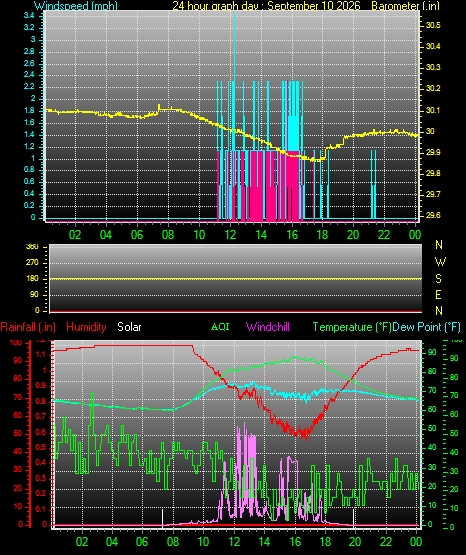Click the Windchill legend label
This screenshot has height=555, width=466.
click(267, 327)
